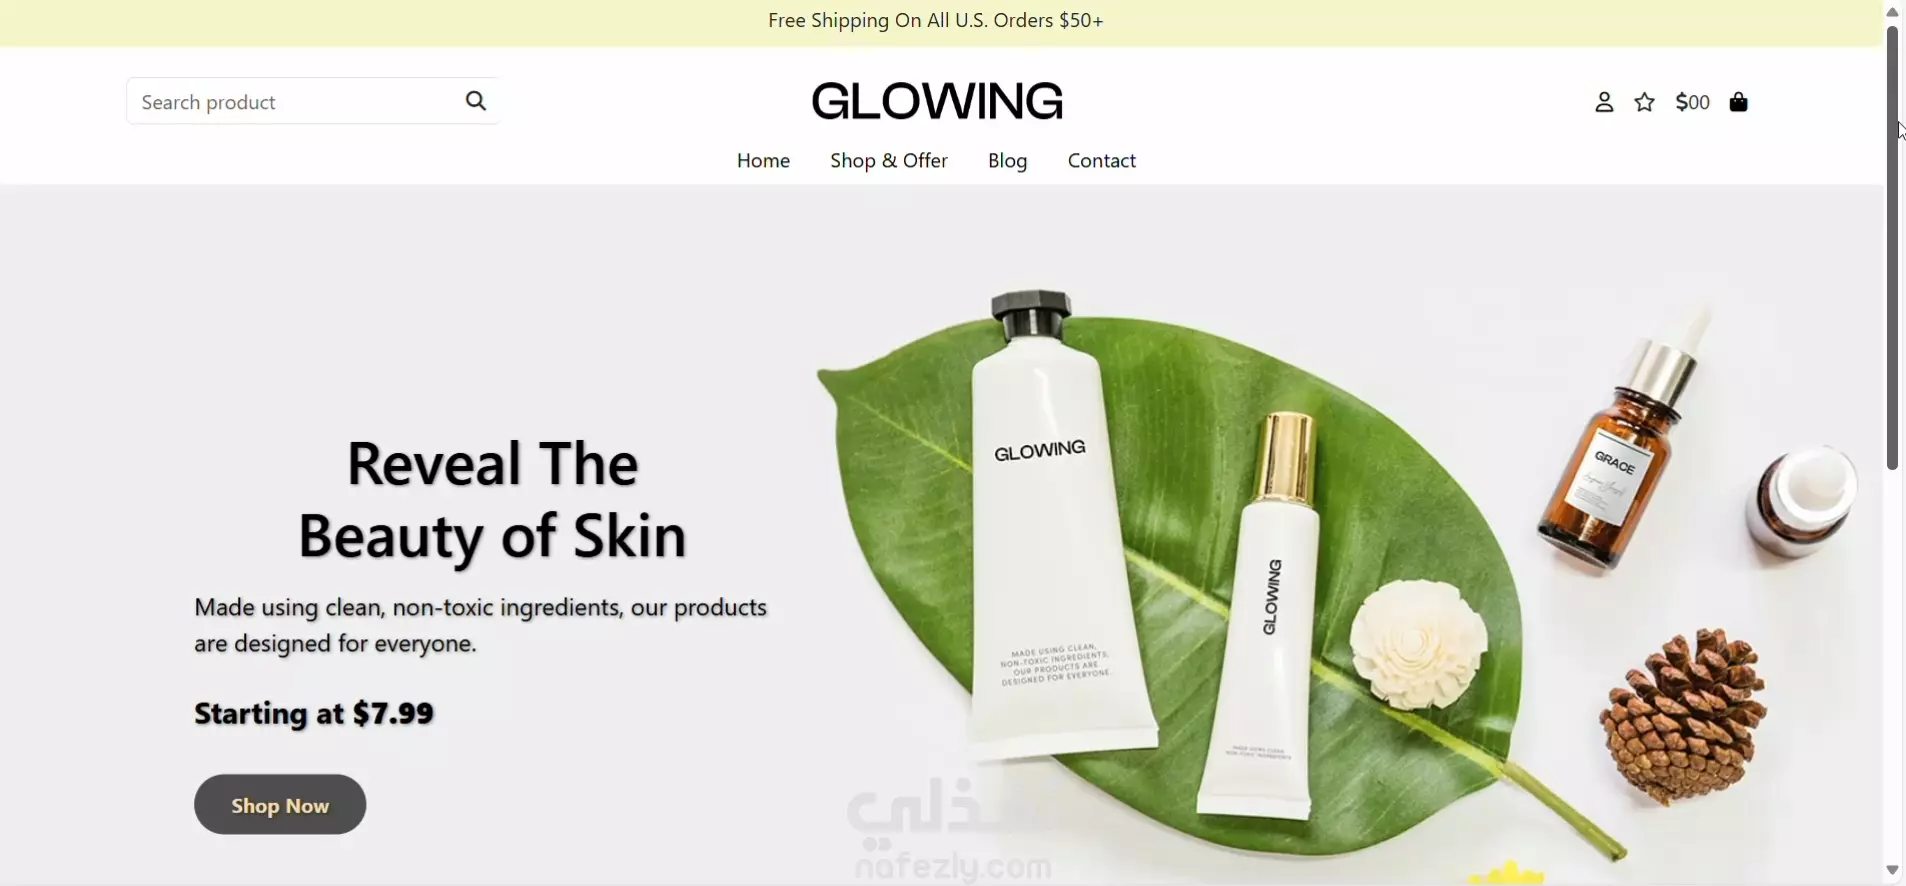Screen dimensions: 1906x886
Task: Click the Shop Now button
Action: (280, 805)
